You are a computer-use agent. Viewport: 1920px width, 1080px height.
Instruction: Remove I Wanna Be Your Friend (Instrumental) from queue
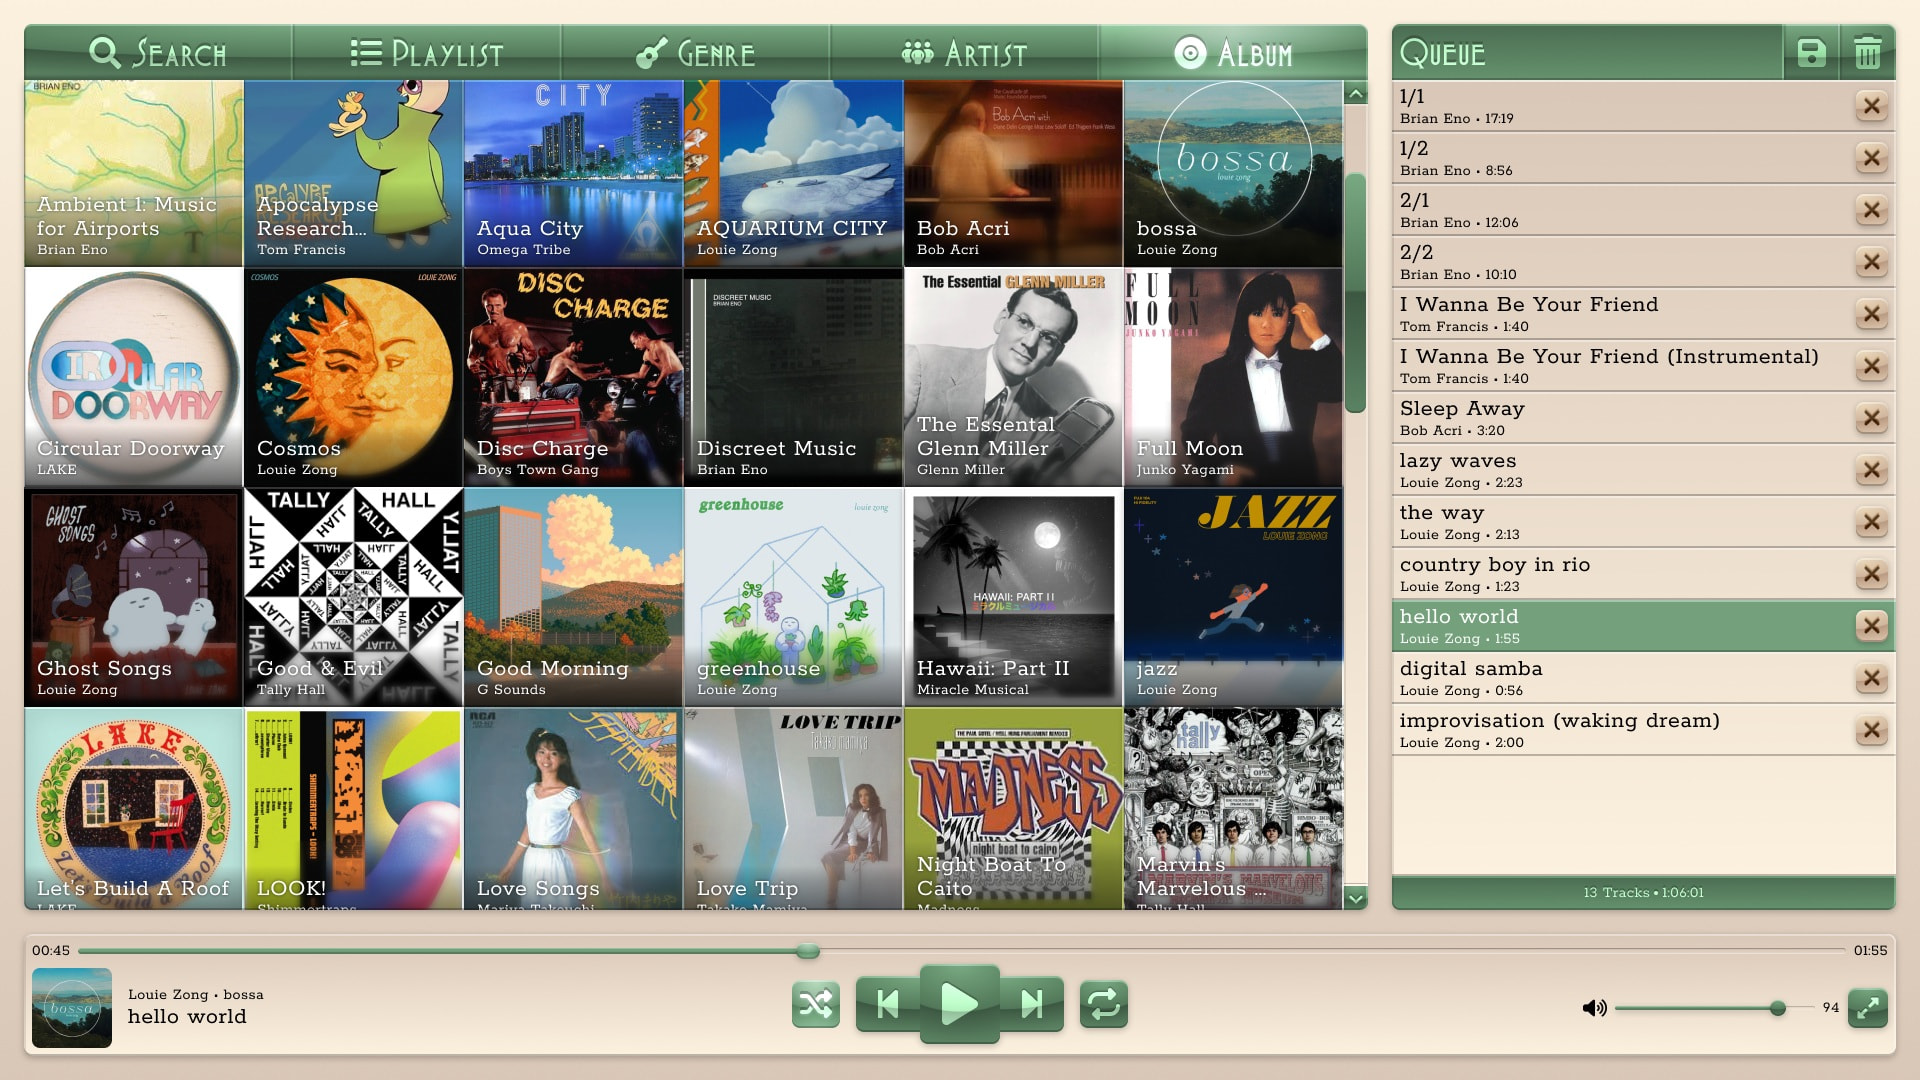tap(1872, 366)
